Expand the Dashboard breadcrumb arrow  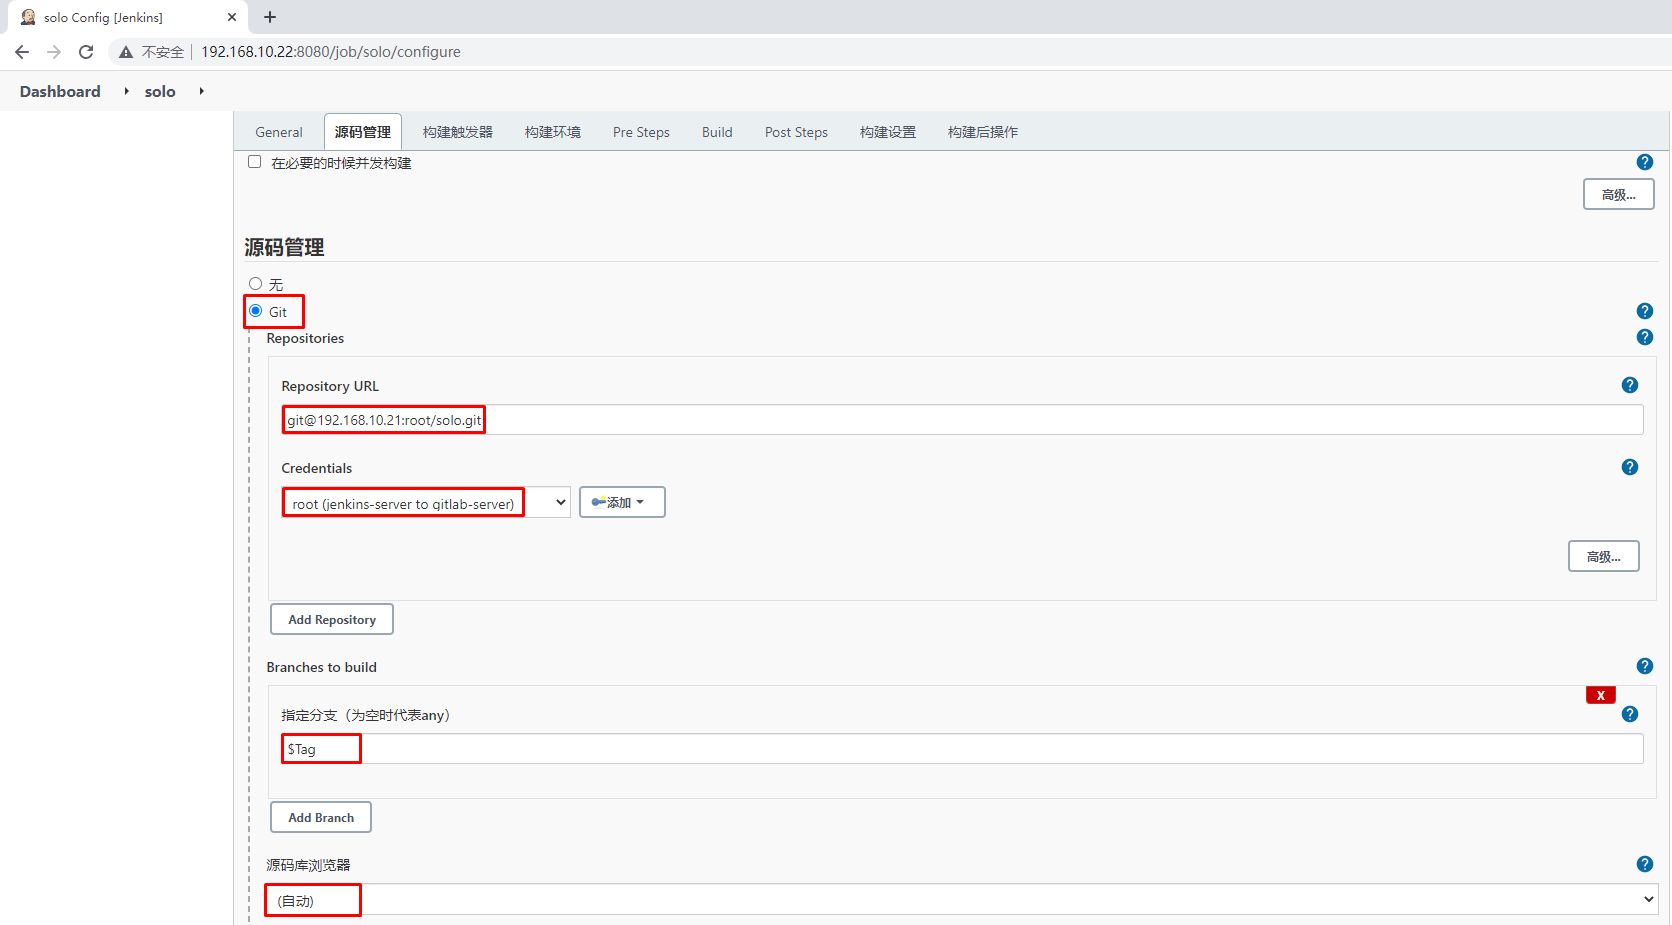tap(127, 91)
